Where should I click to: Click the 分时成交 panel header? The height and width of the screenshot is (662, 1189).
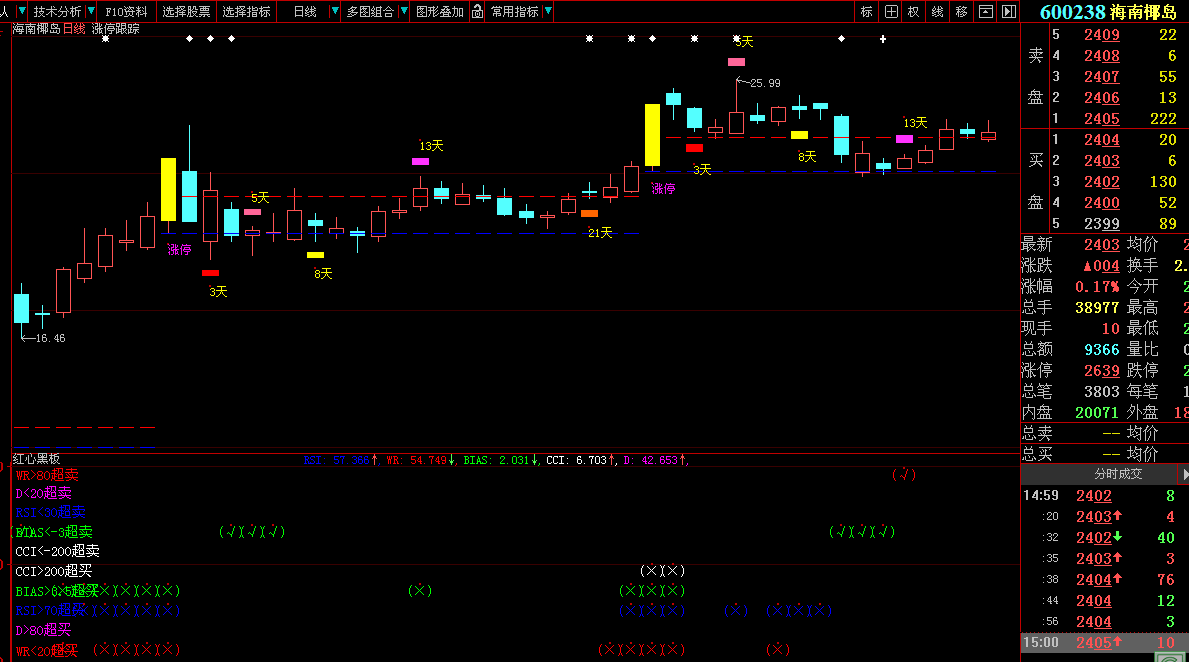[x=1118, y=474]
